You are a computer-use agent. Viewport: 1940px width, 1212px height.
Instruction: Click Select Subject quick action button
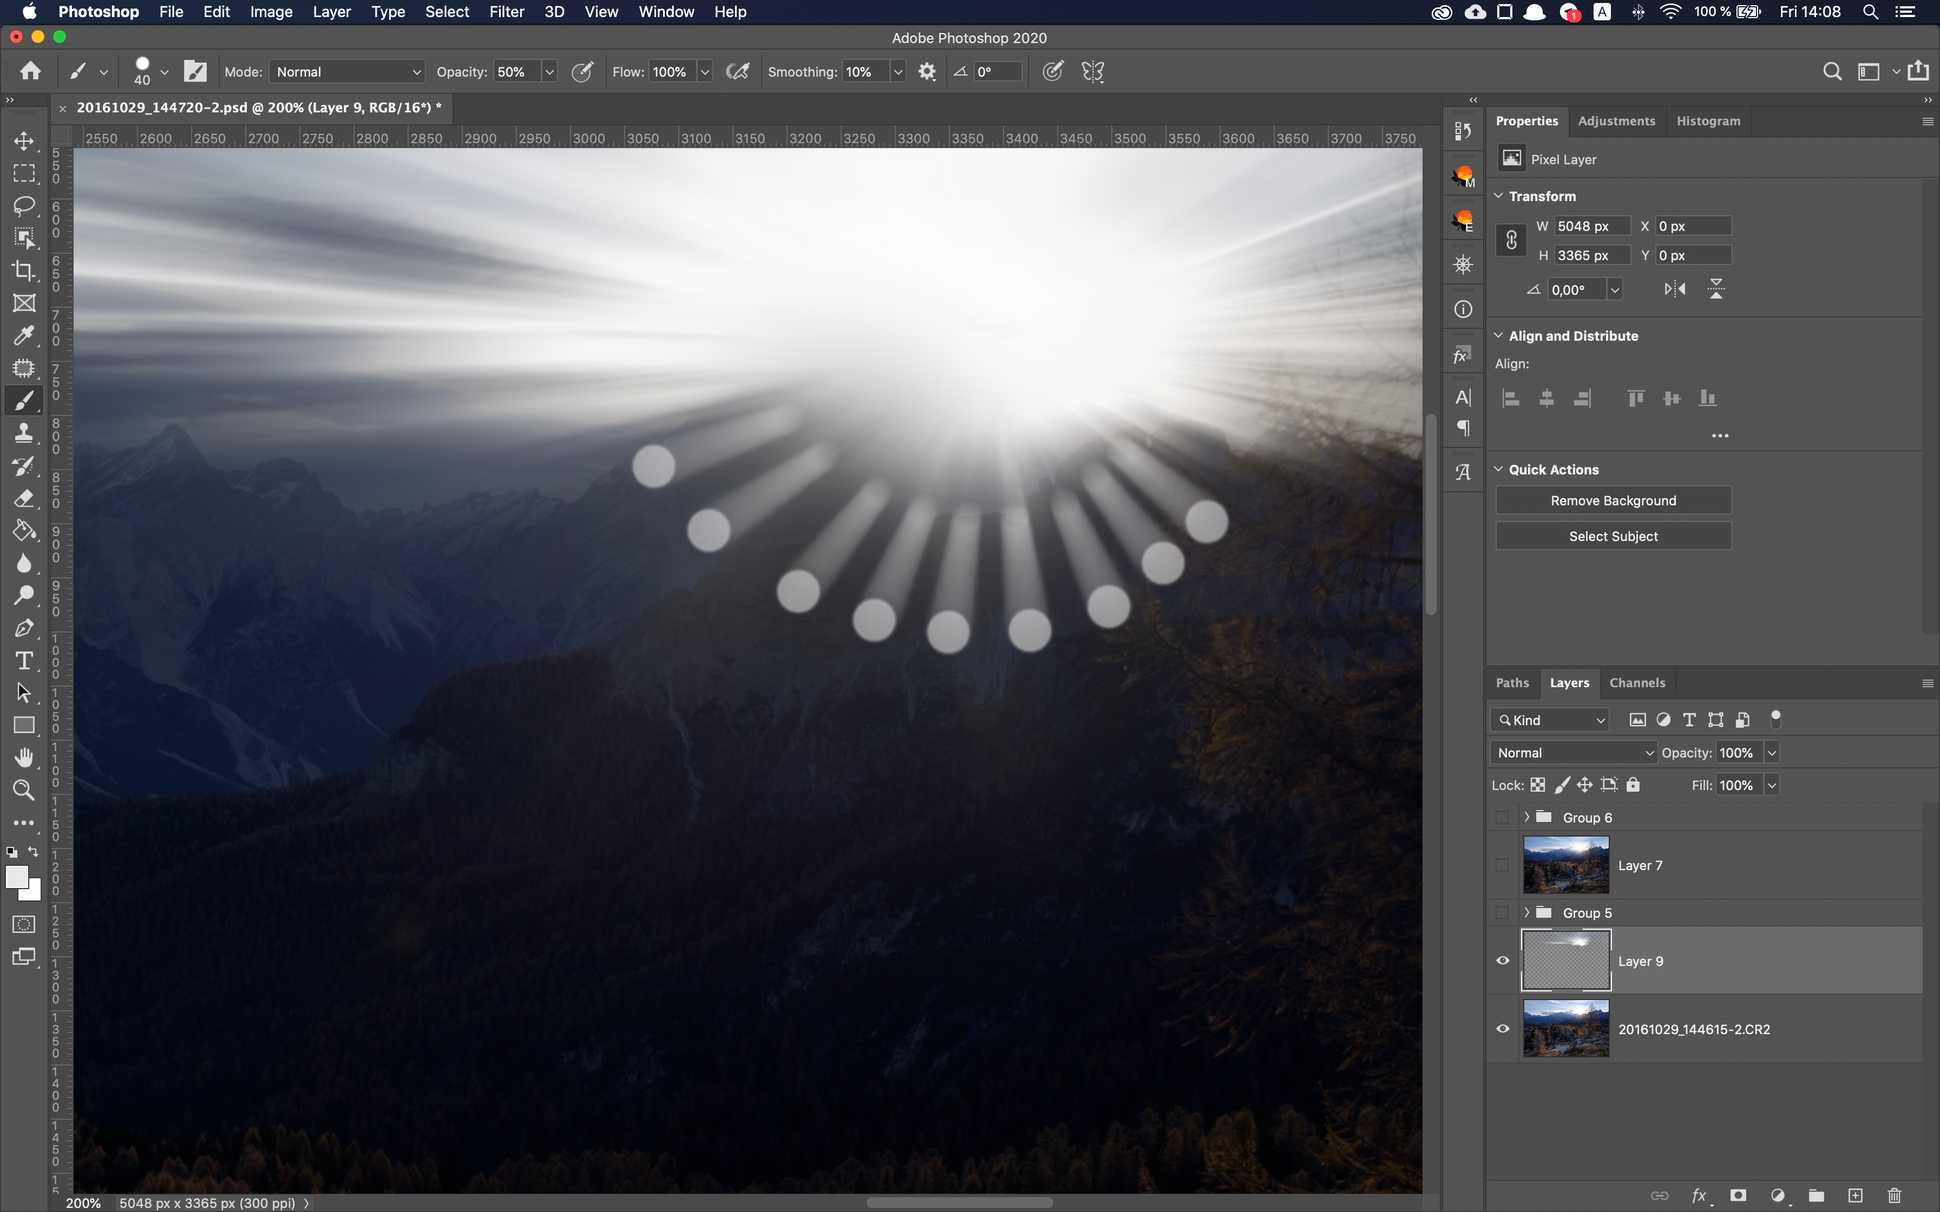[x=1612, y=536]
